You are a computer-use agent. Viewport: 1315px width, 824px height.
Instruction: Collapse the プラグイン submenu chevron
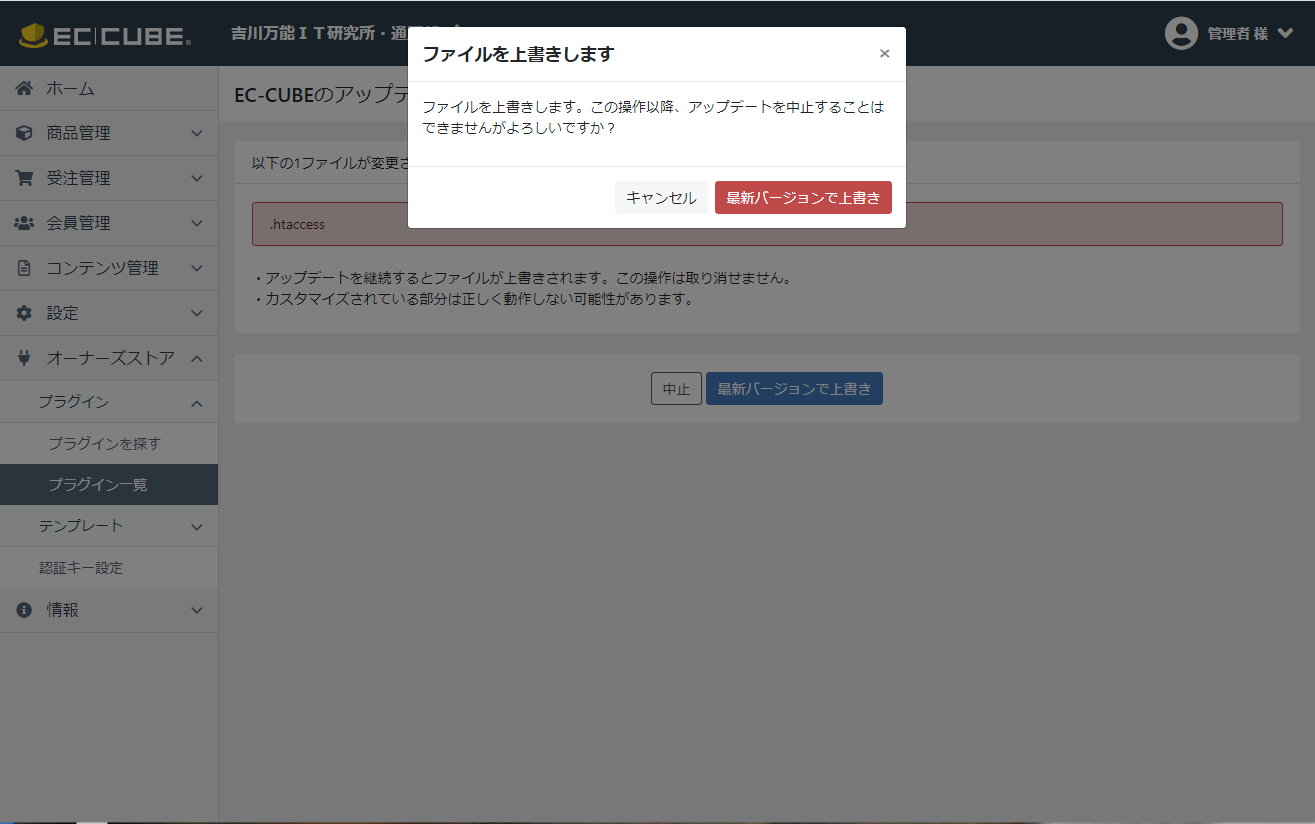pyautogui.click(x=197, y=402)
